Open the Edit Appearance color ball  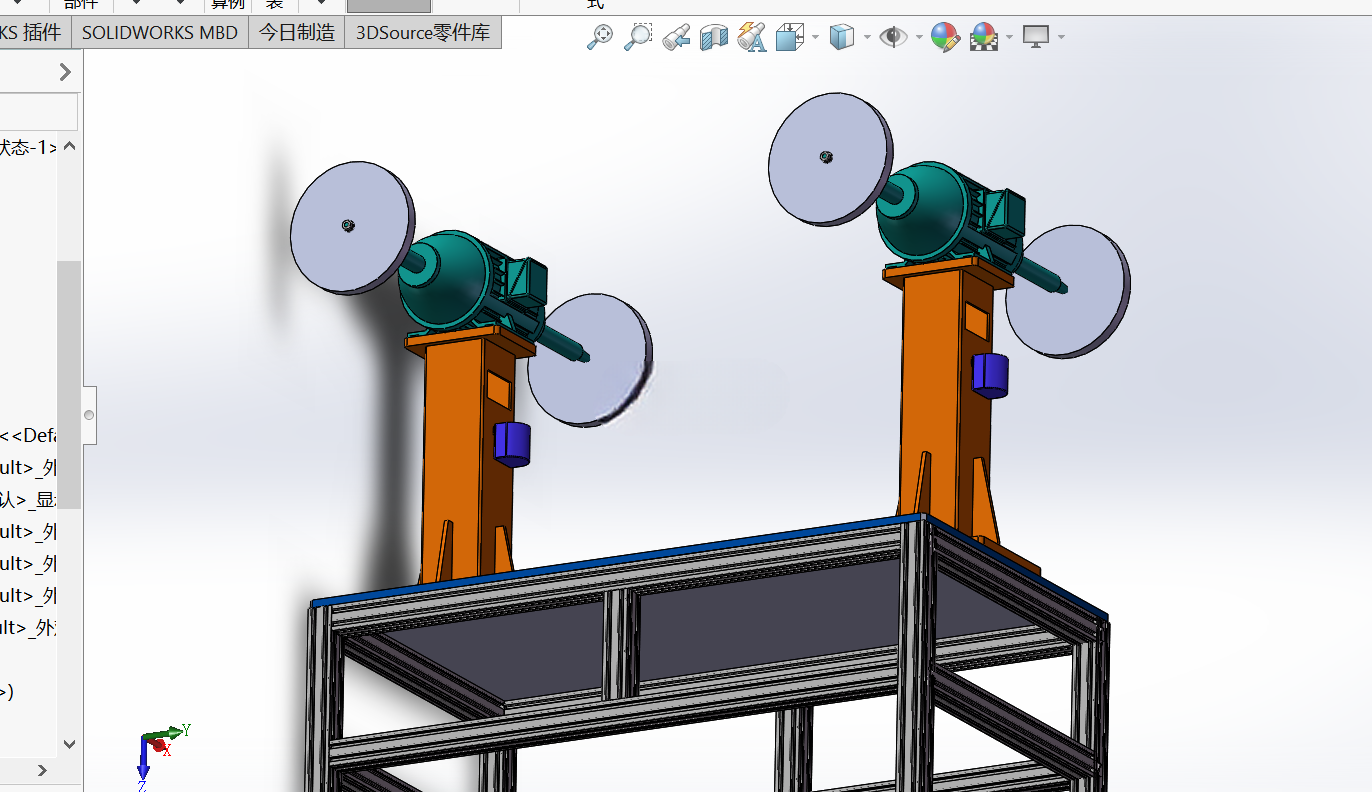945,37
